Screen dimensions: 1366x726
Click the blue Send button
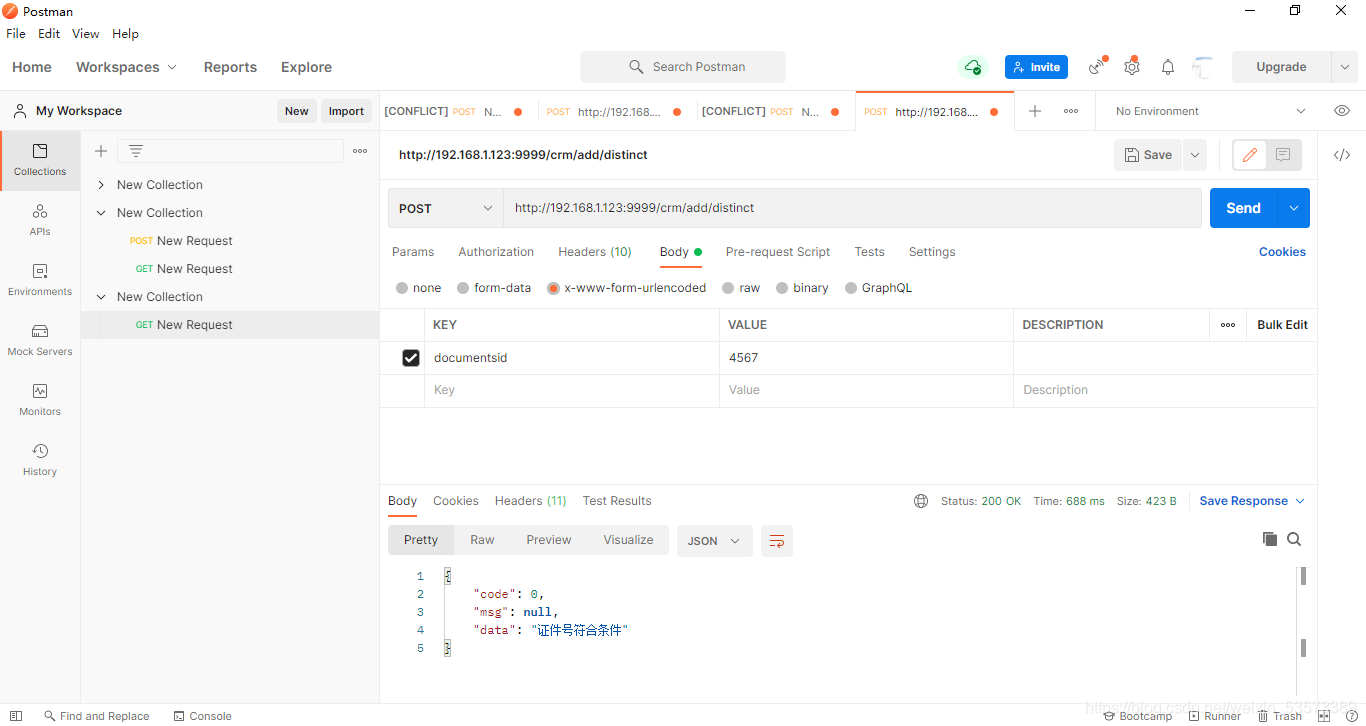click(x=1243, y=208)
